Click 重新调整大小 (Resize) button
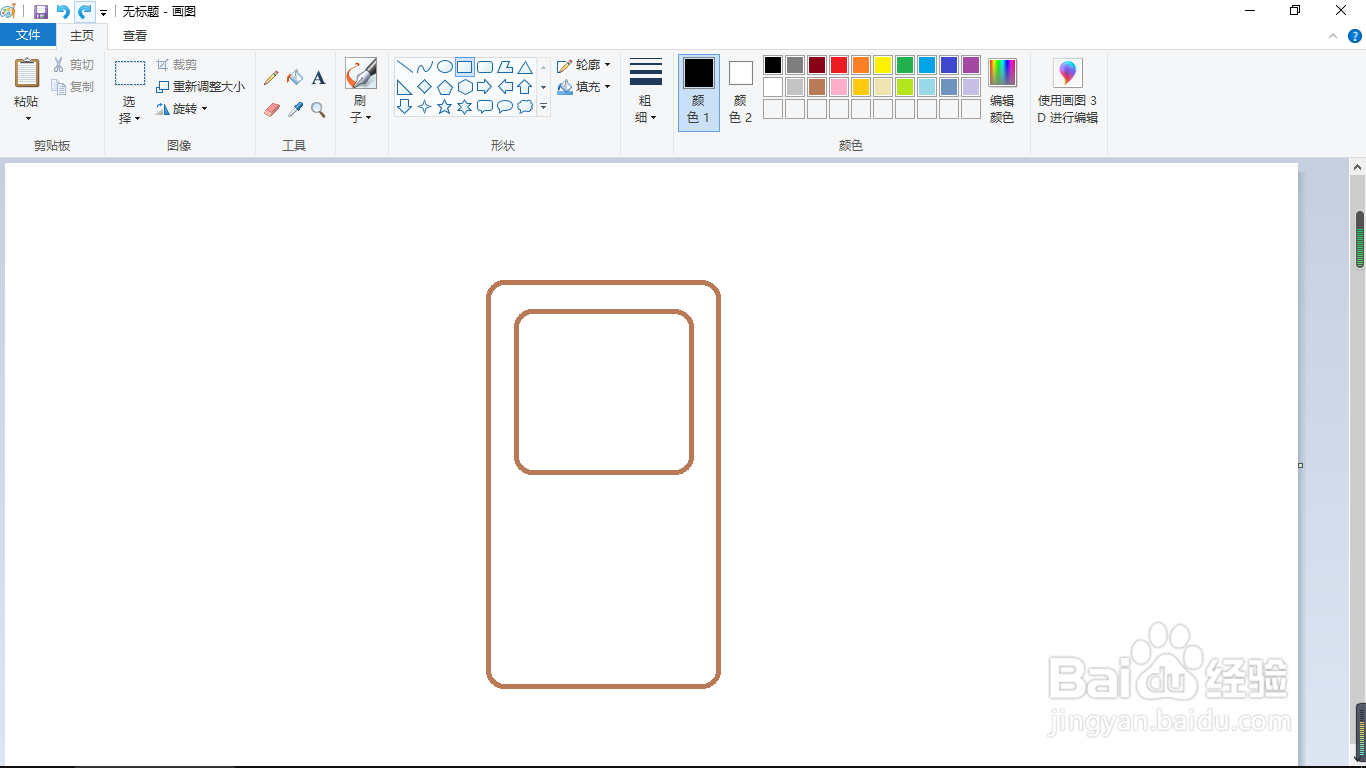The height and width of the screenshot is (768, 1366). click(x=200, y=87)
